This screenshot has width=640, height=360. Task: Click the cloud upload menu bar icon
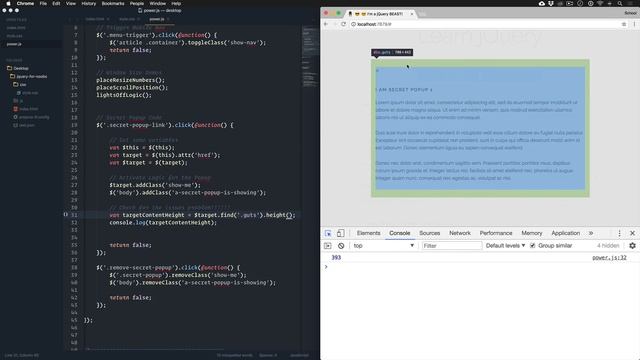click(542, 3)
